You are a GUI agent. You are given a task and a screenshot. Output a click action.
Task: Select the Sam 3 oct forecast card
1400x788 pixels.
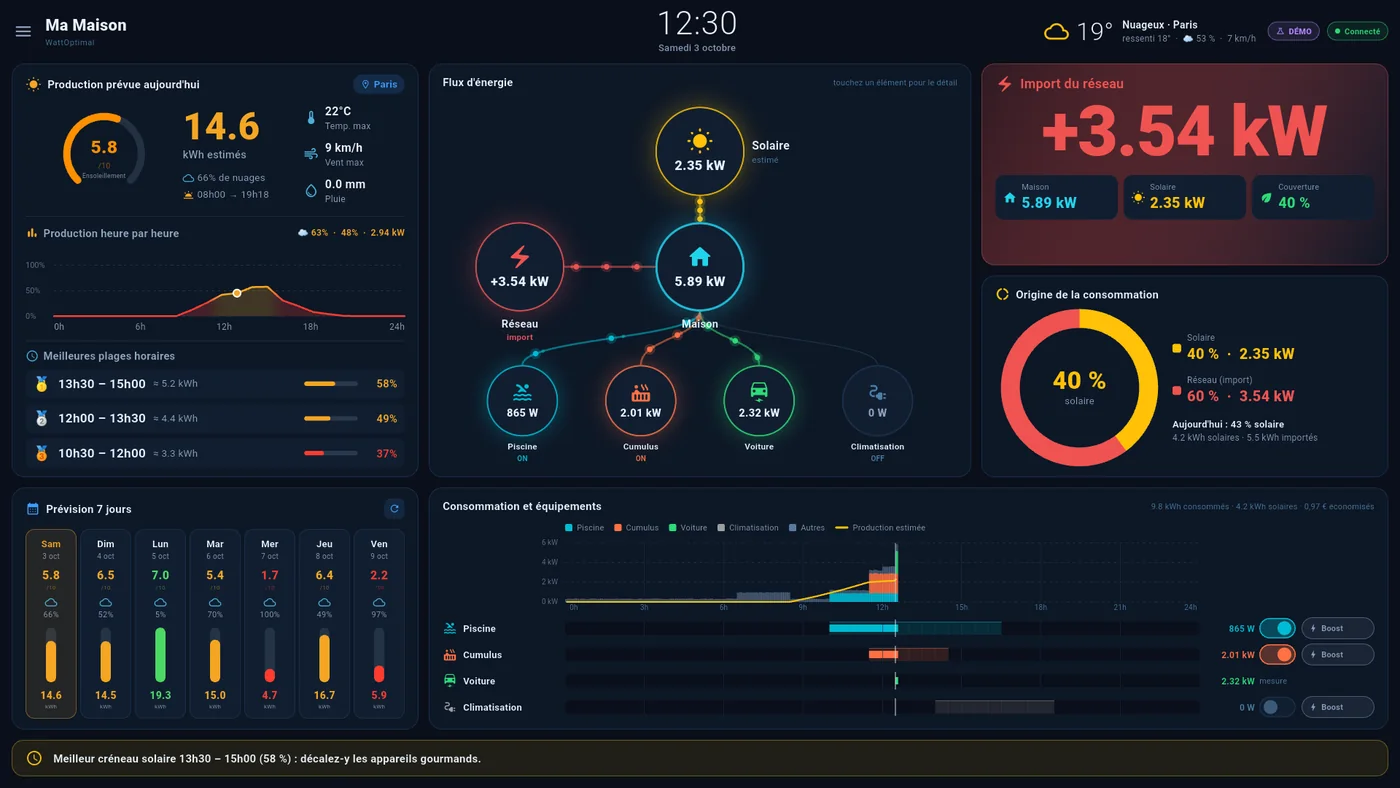tap(51, 624)
